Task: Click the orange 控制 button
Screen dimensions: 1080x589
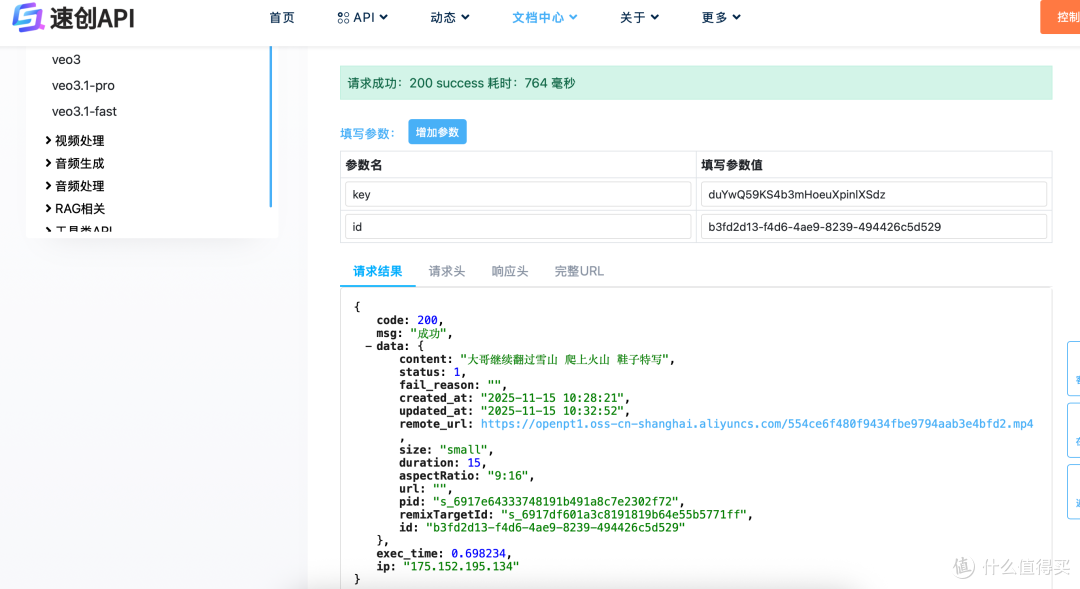Action: click(x=1066, y=17)
